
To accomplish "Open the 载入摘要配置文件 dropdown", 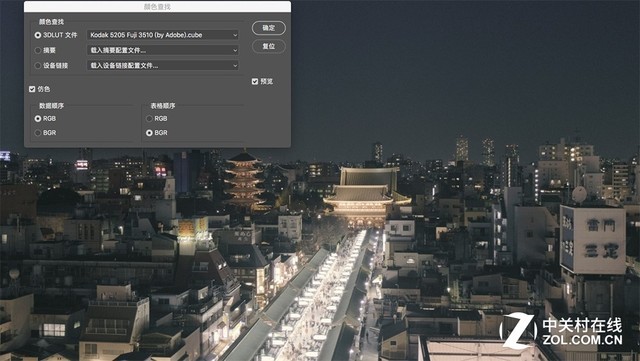I will coord(163,50).
